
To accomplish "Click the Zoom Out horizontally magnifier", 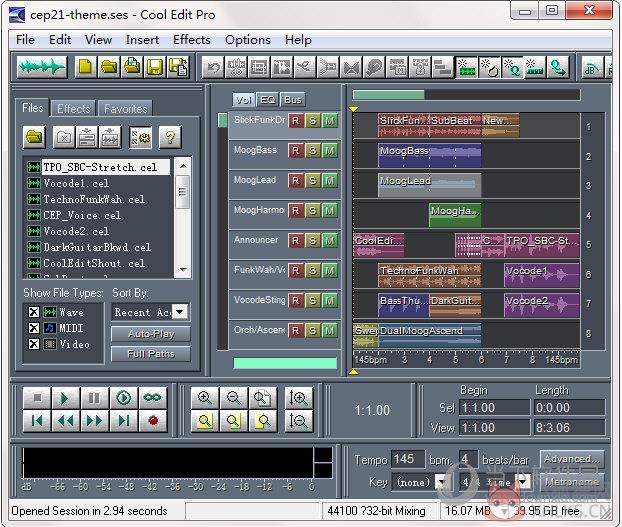I will pyautogui.click(x=233, y=397).
